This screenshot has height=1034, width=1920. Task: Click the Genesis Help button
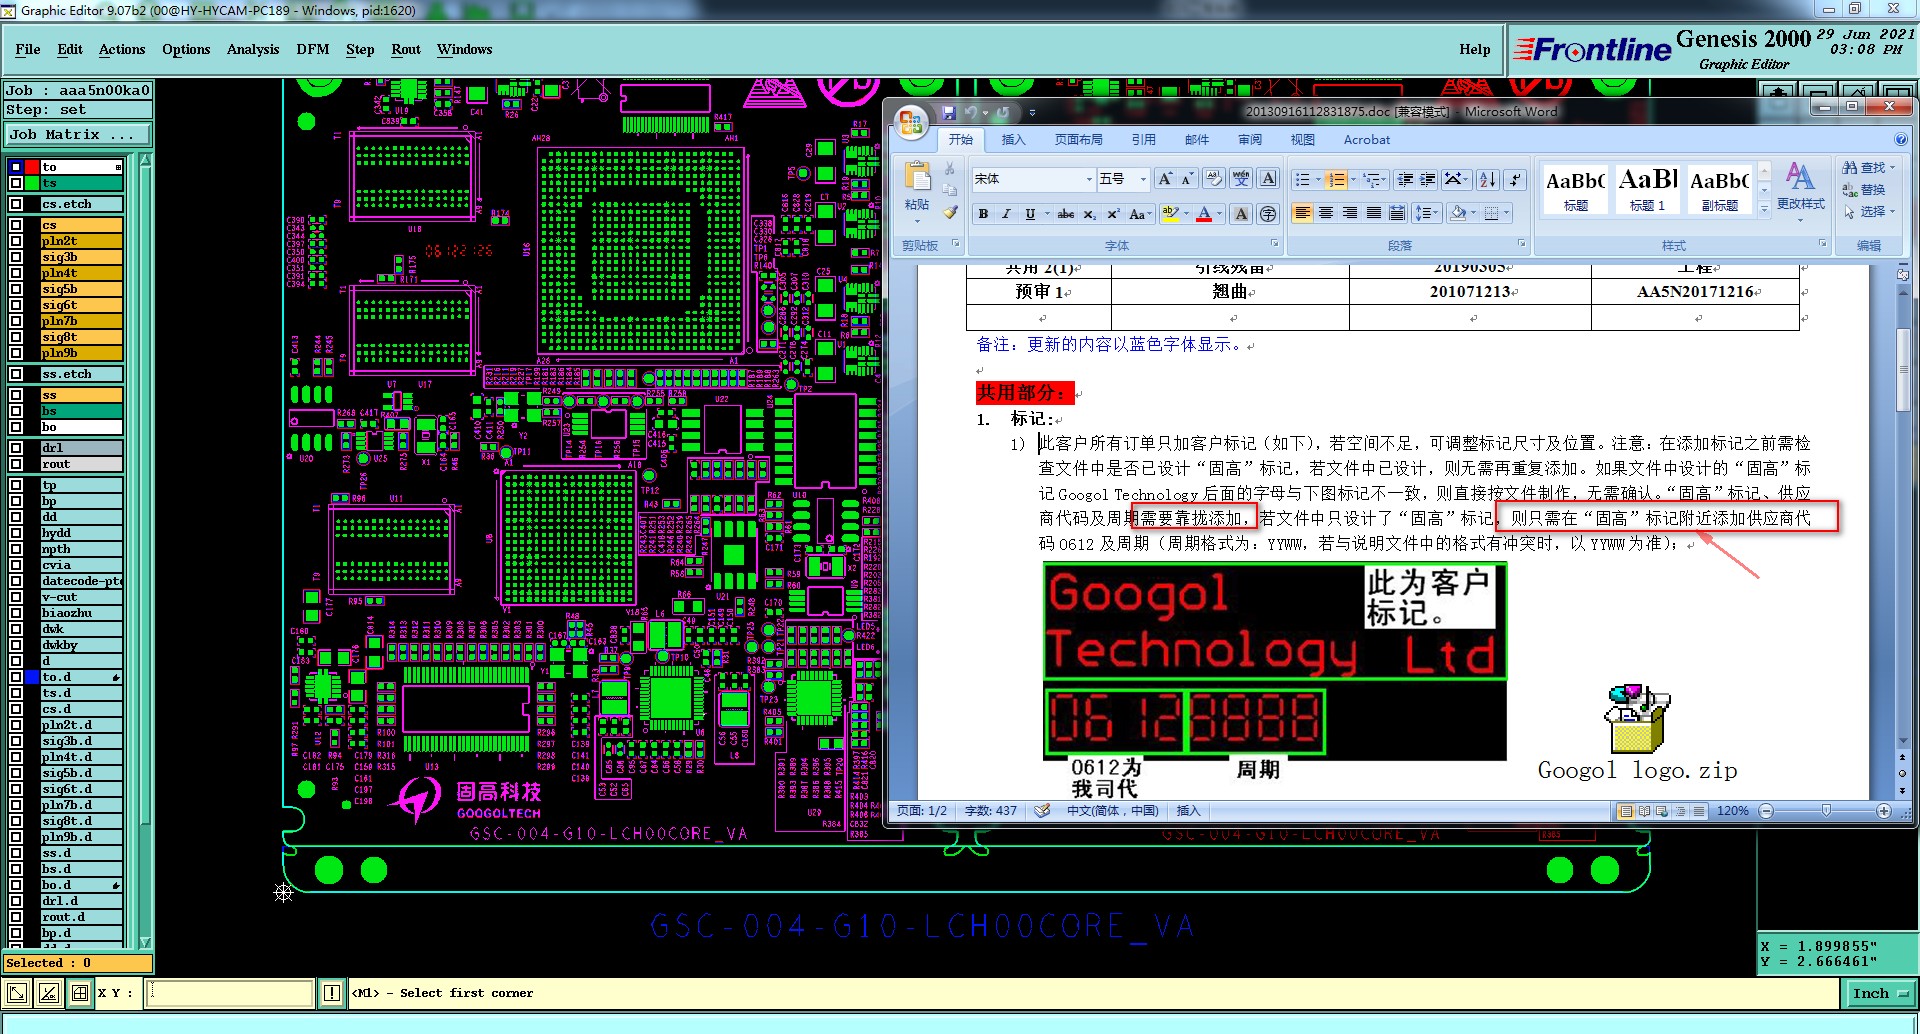[x=1474, y=49]
